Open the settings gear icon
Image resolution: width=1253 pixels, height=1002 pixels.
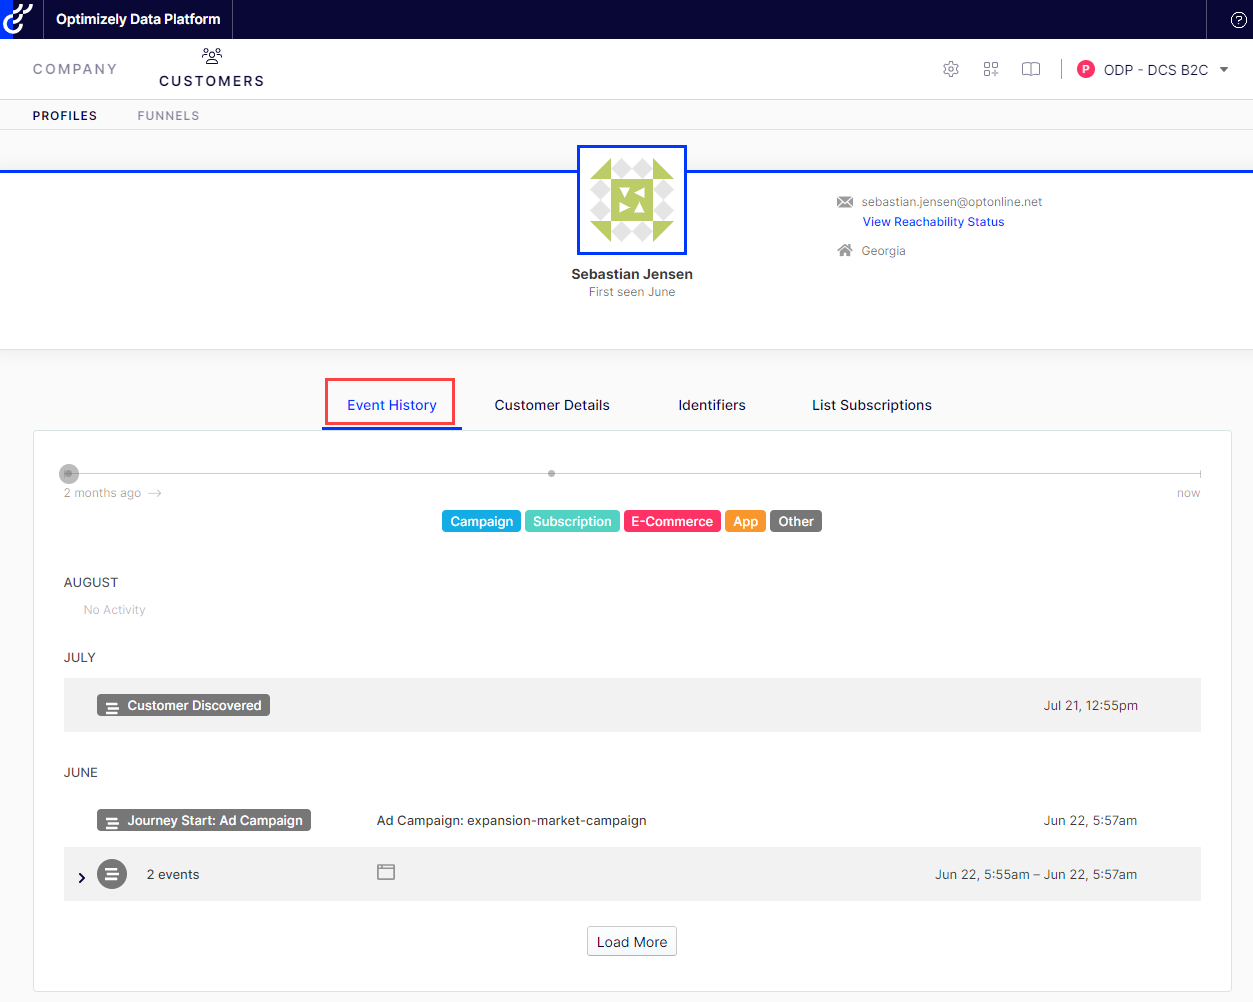[951, 69]
